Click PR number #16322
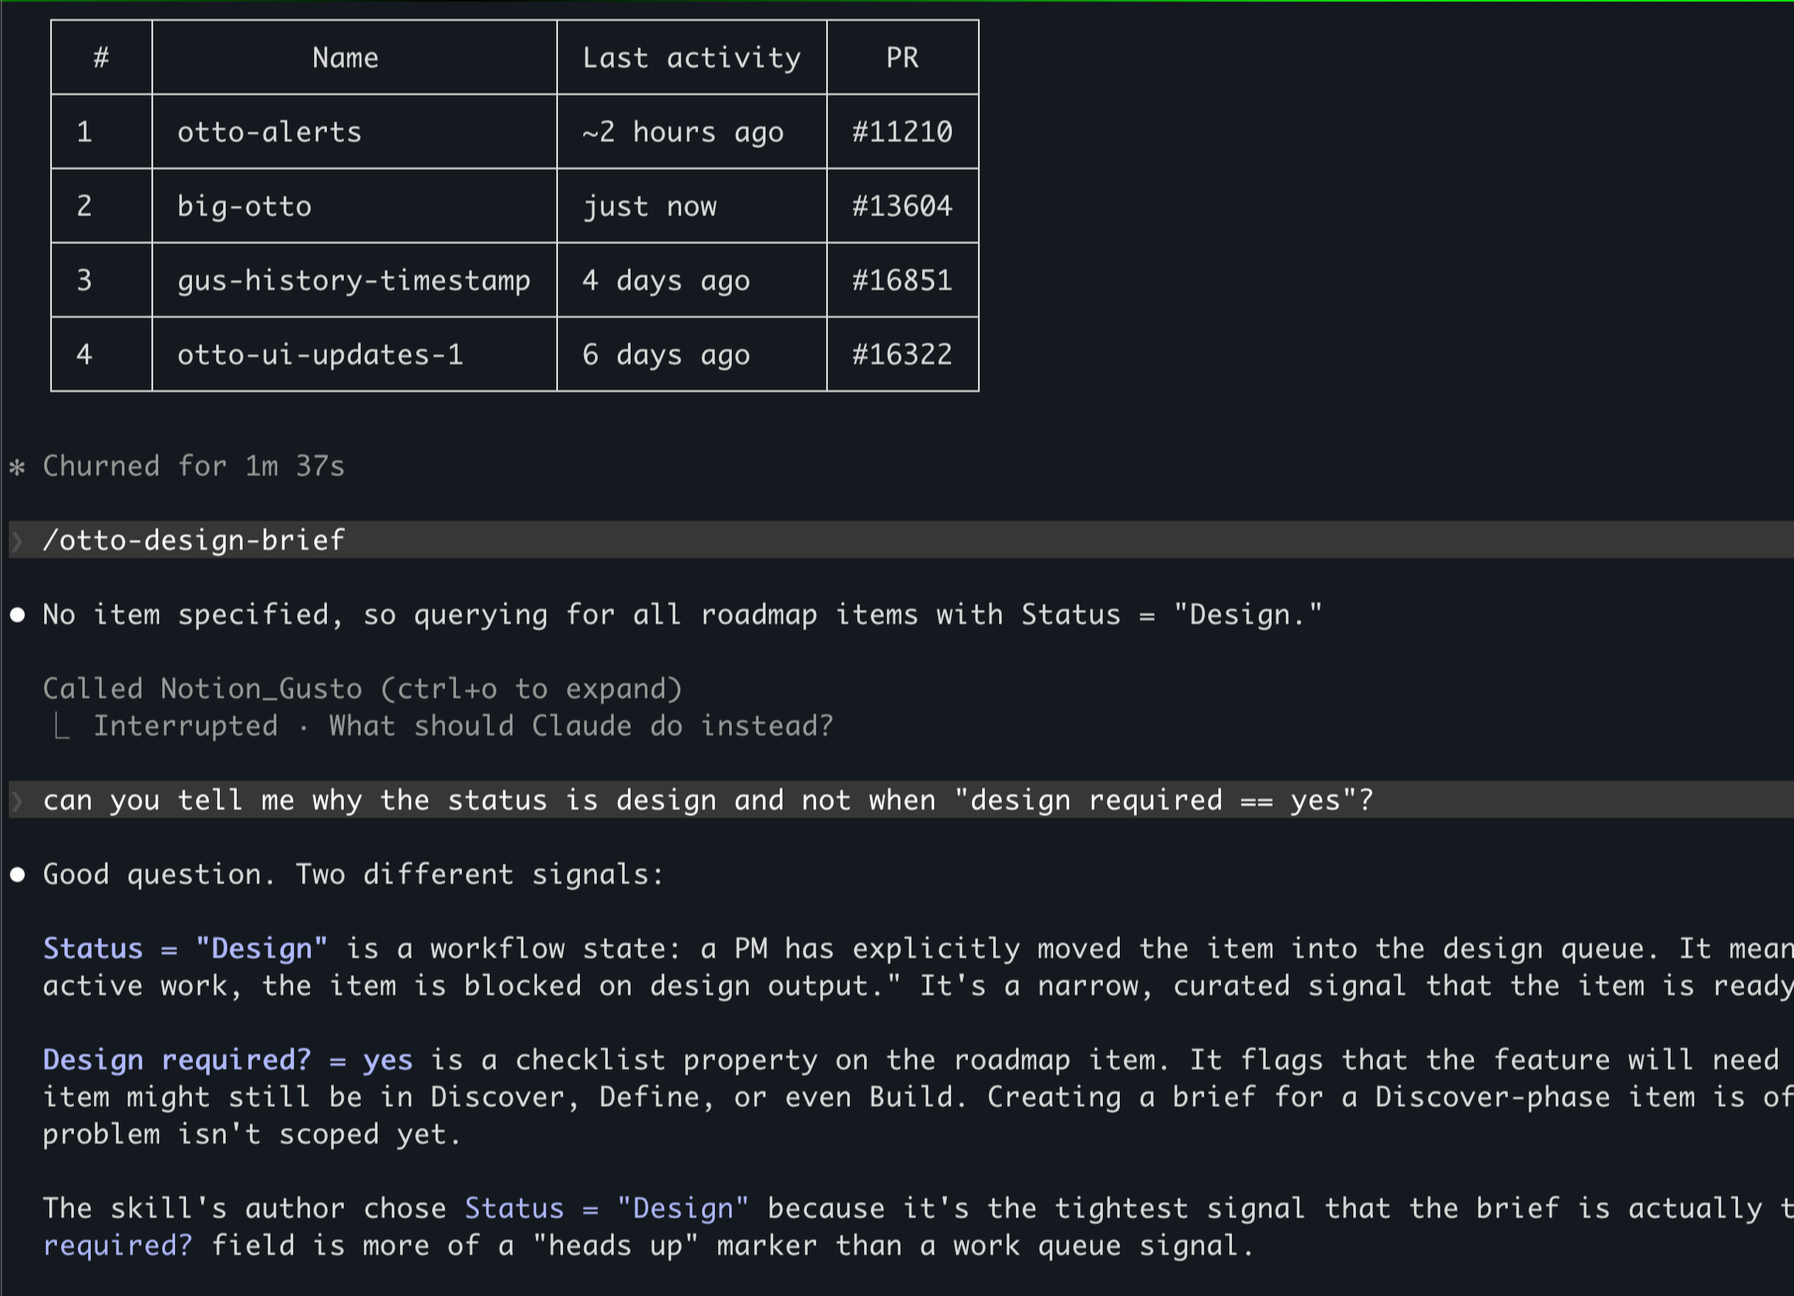The image size is (1794, 1296). [x=902, y=355]
